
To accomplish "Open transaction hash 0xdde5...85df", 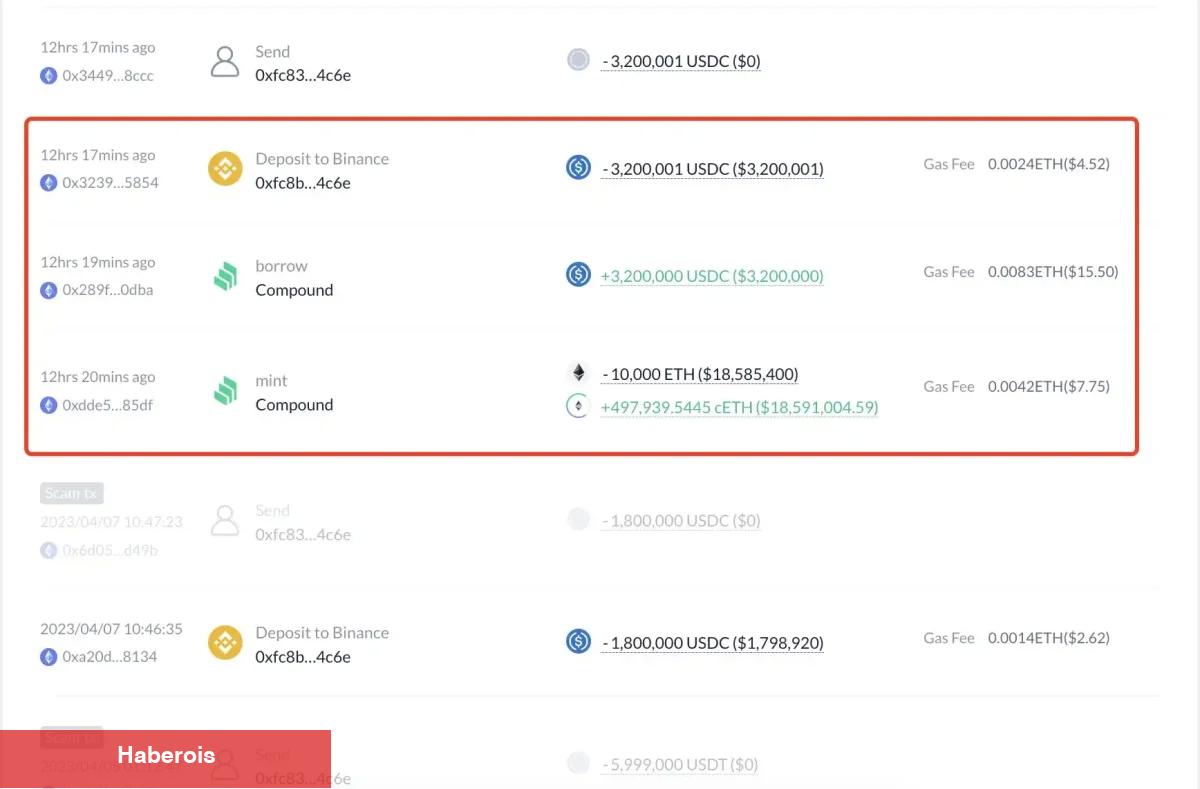I will 107,405.
